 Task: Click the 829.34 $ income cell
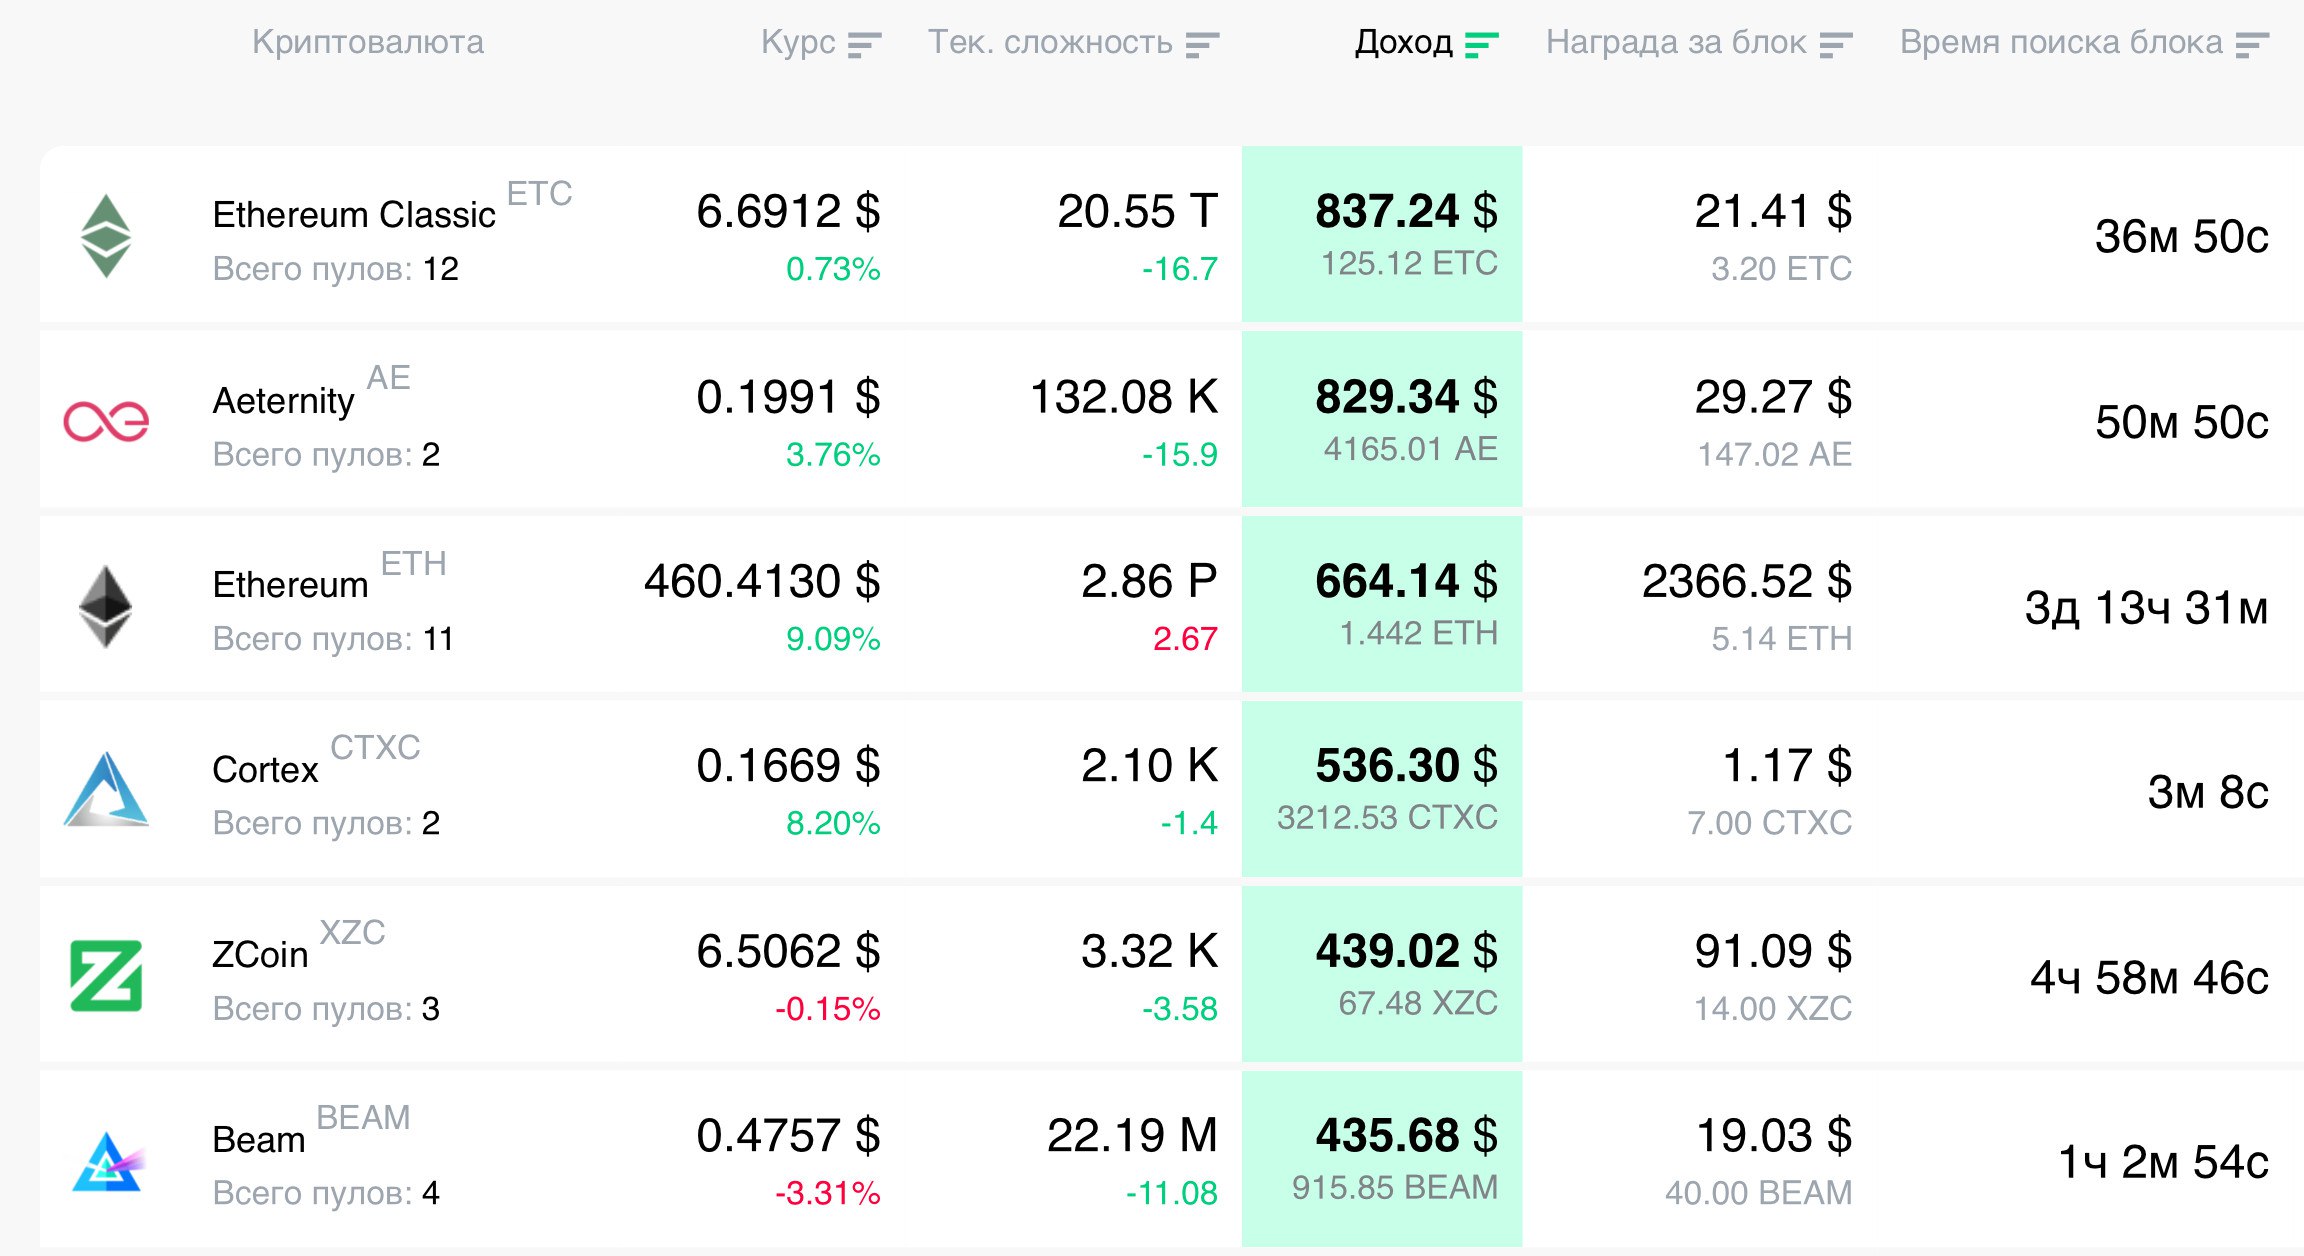1382,419
